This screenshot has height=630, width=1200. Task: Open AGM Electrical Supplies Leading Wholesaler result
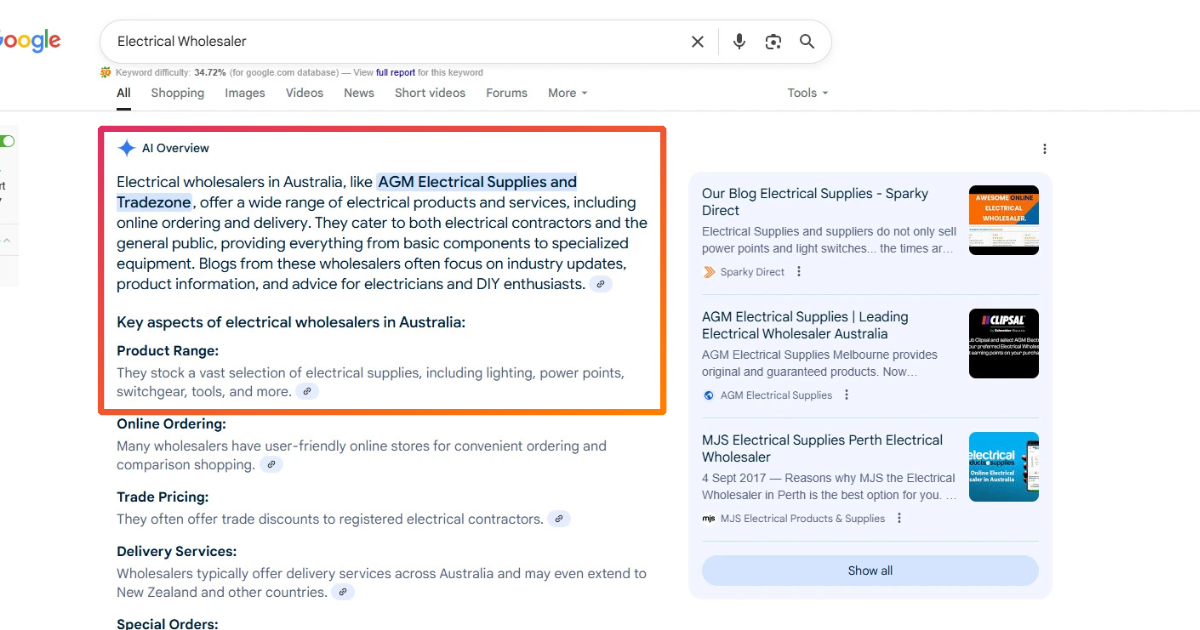pyautogui.click(x=805, y=325)
